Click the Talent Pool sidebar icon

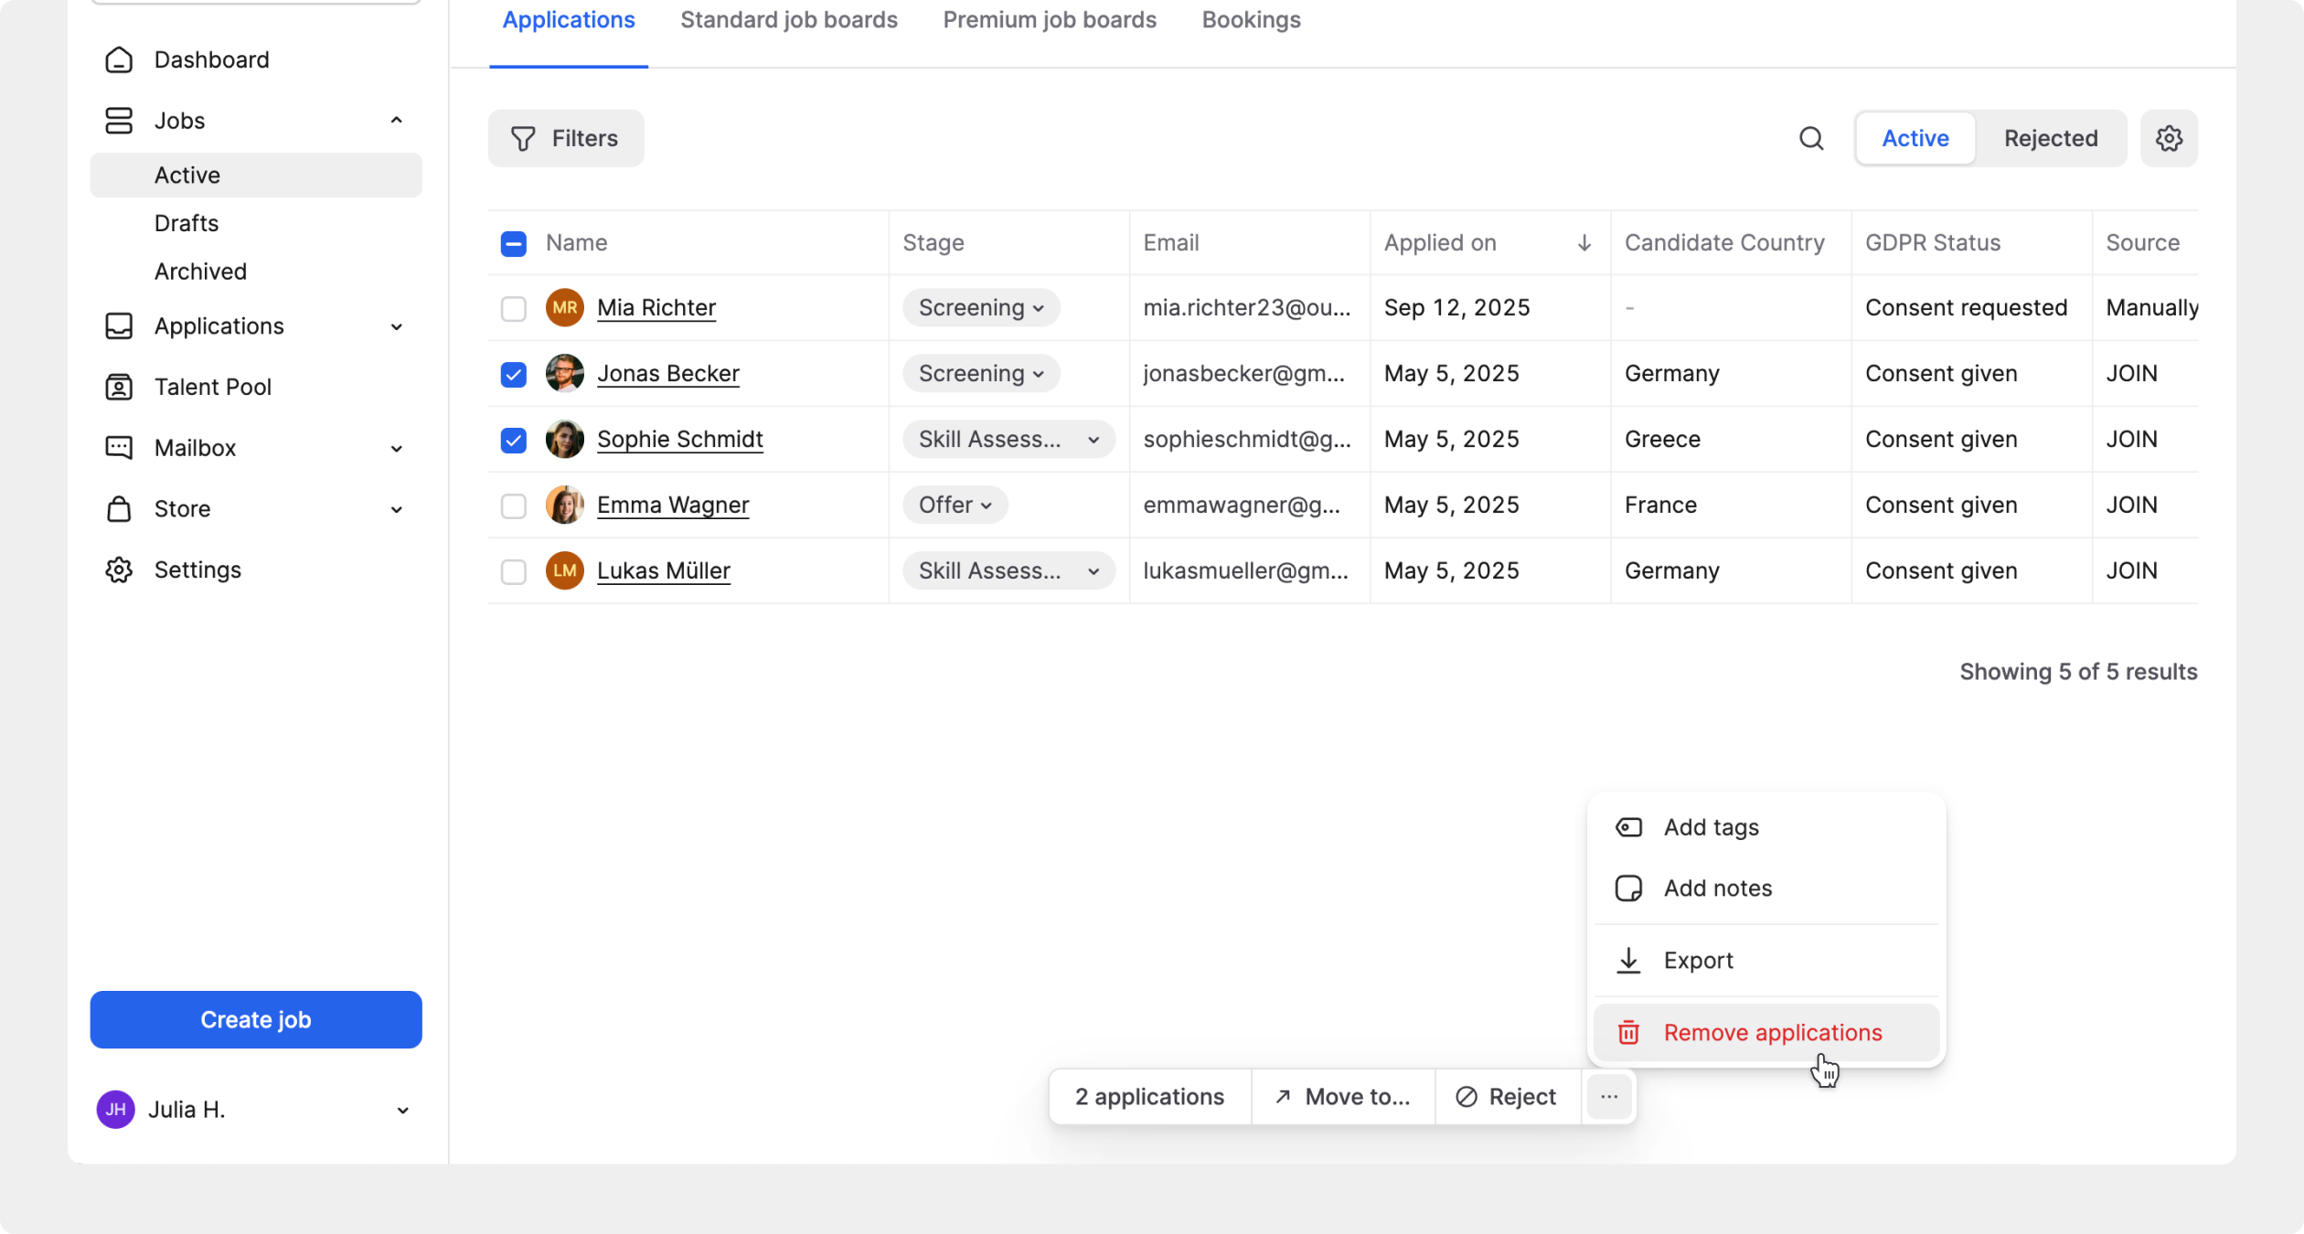coord(119,387)
